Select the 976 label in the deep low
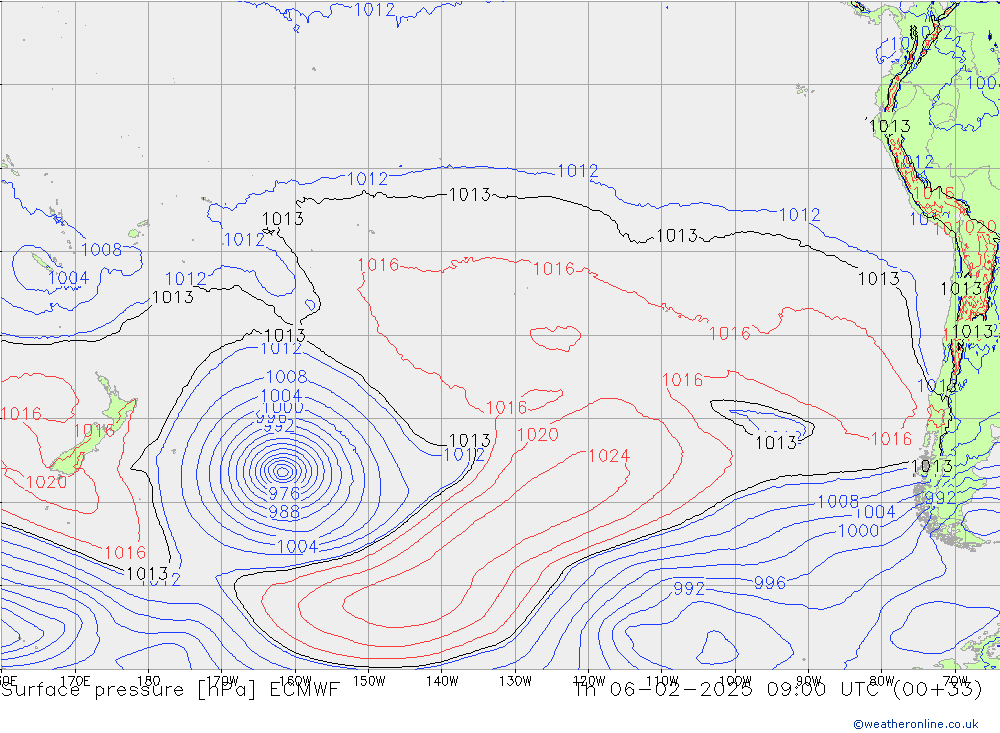The width and height of the screenshot is (1000, 733). pyautogui.click(x=284, y=493)
